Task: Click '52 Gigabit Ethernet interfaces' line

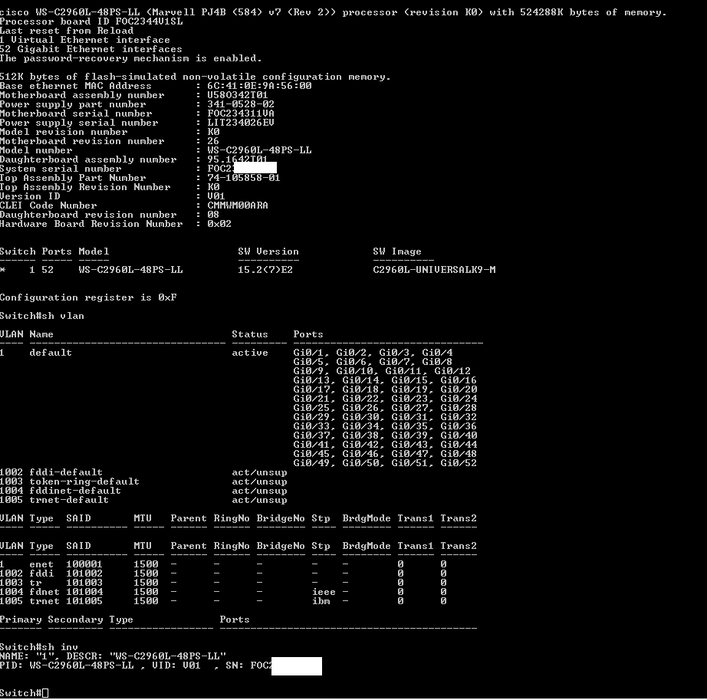Action: coord(91,49)
